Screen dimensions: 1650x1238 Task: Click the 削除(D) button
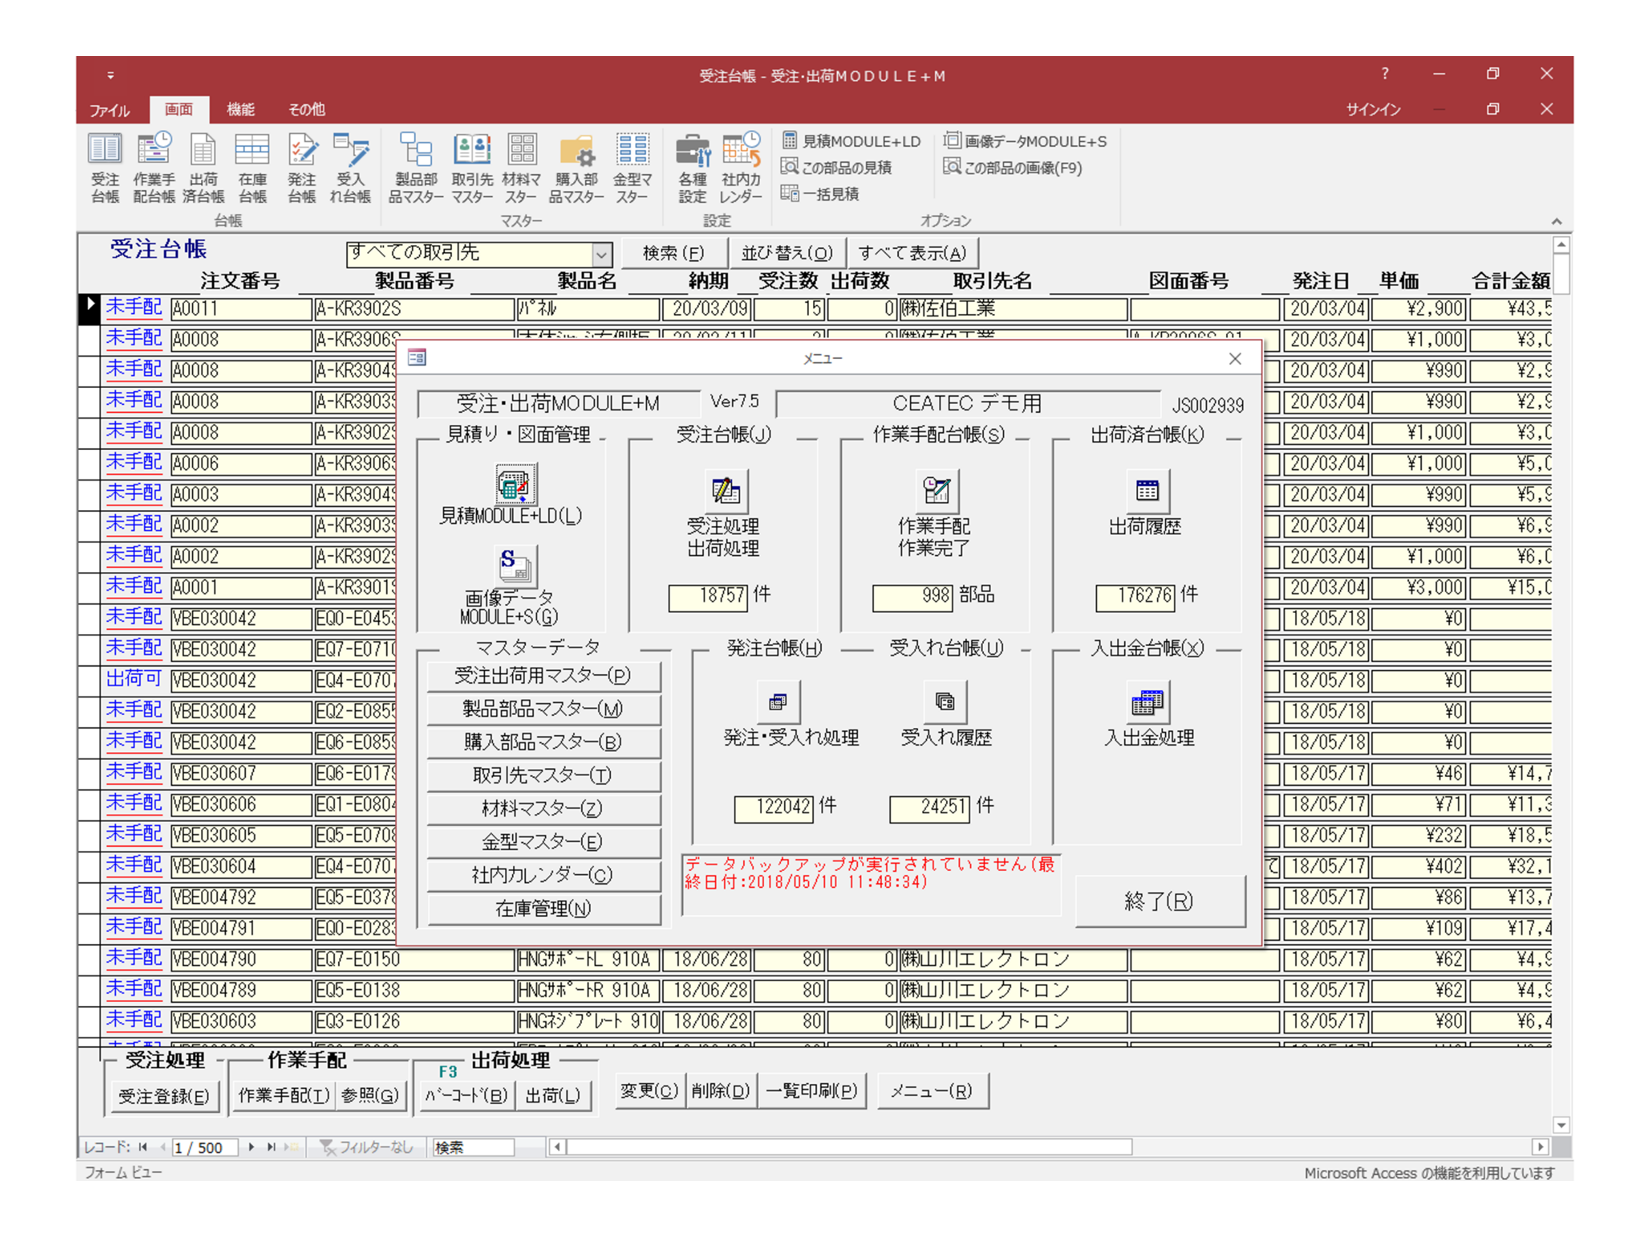[720, 1091]
